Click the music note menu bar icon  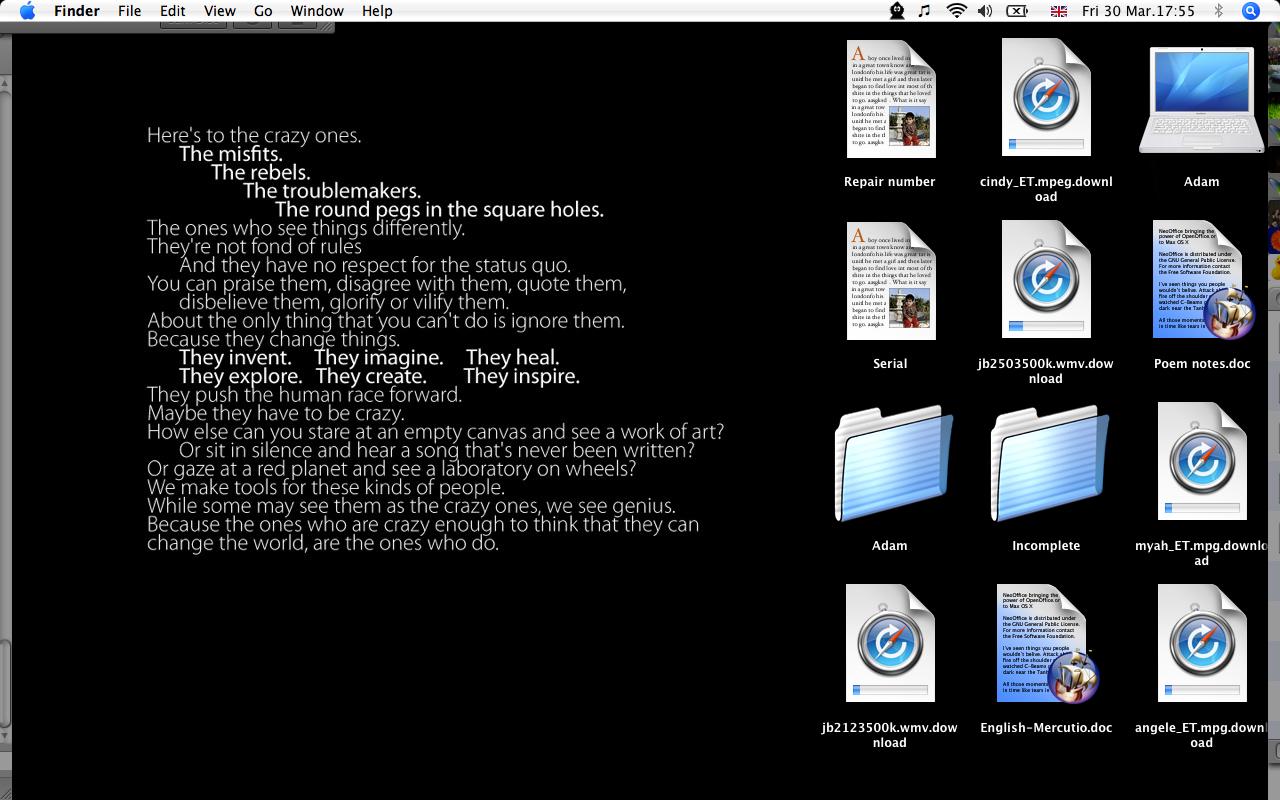coord(925,11)
